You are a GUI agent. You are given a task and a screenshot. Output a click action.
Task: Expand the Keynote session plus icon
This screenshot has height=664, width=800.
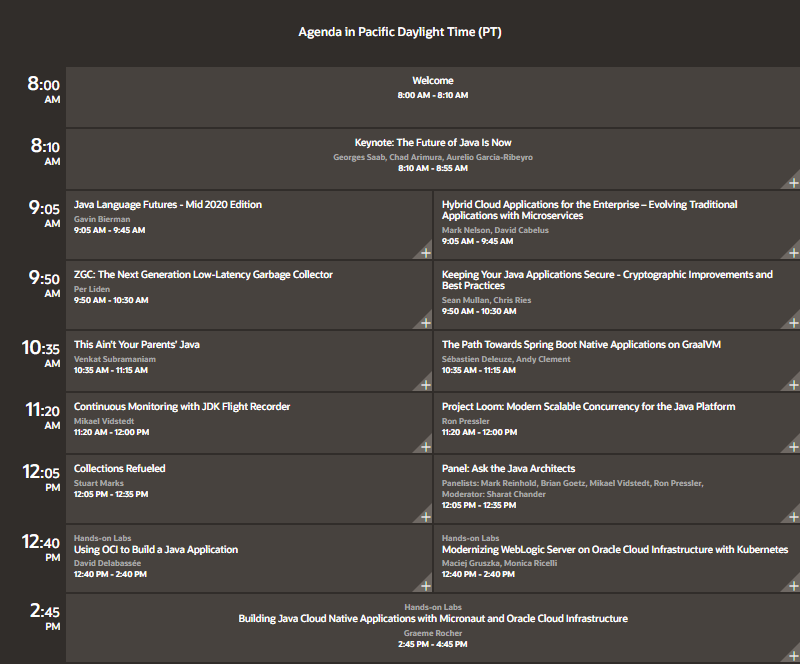793,182
